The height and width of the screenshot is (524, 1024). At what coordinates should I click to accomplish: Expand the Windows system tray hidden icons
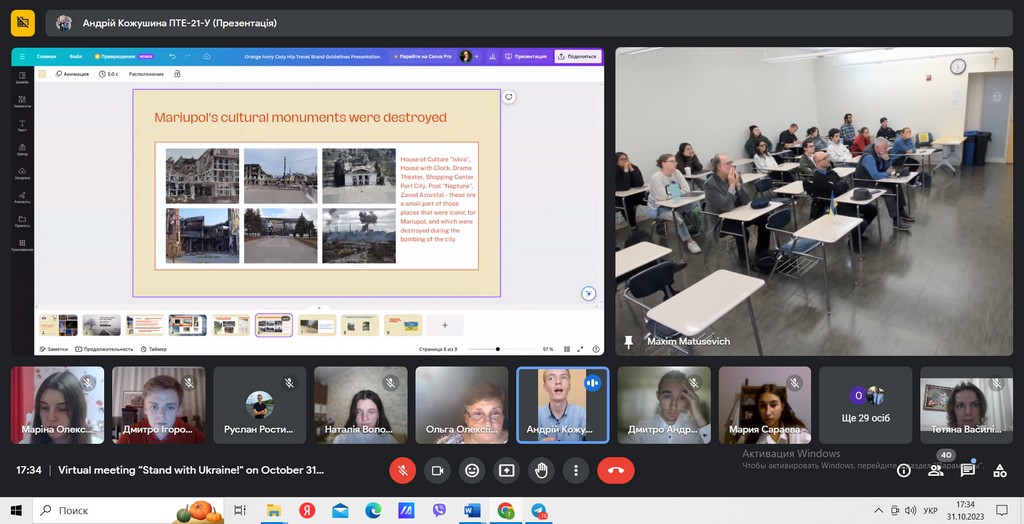(x=878, y=511)
